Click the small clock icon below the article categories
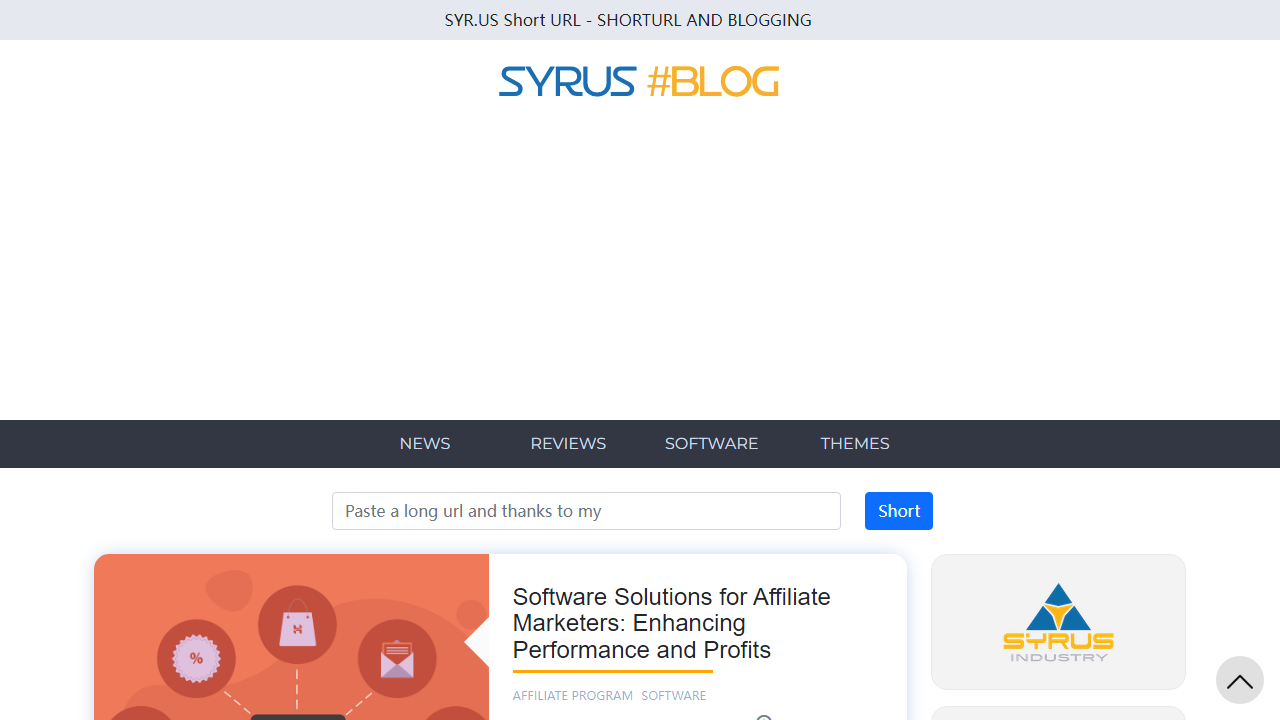This screenshot has width=1280, height=720. [764, 717]
